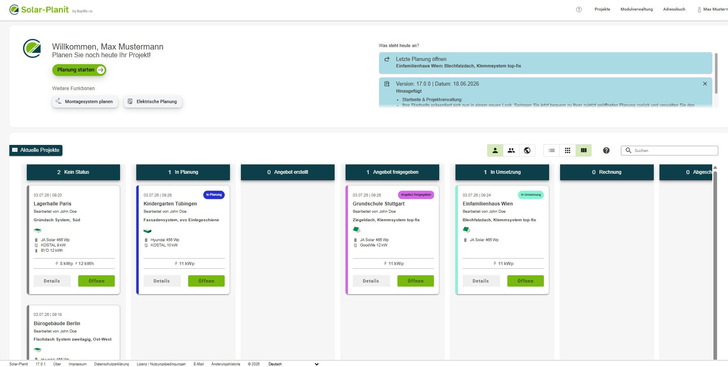Screen dimensions: 728x367
Task: Click the module icon beside JA Solar on Wien card
Action: pos(465,240)
